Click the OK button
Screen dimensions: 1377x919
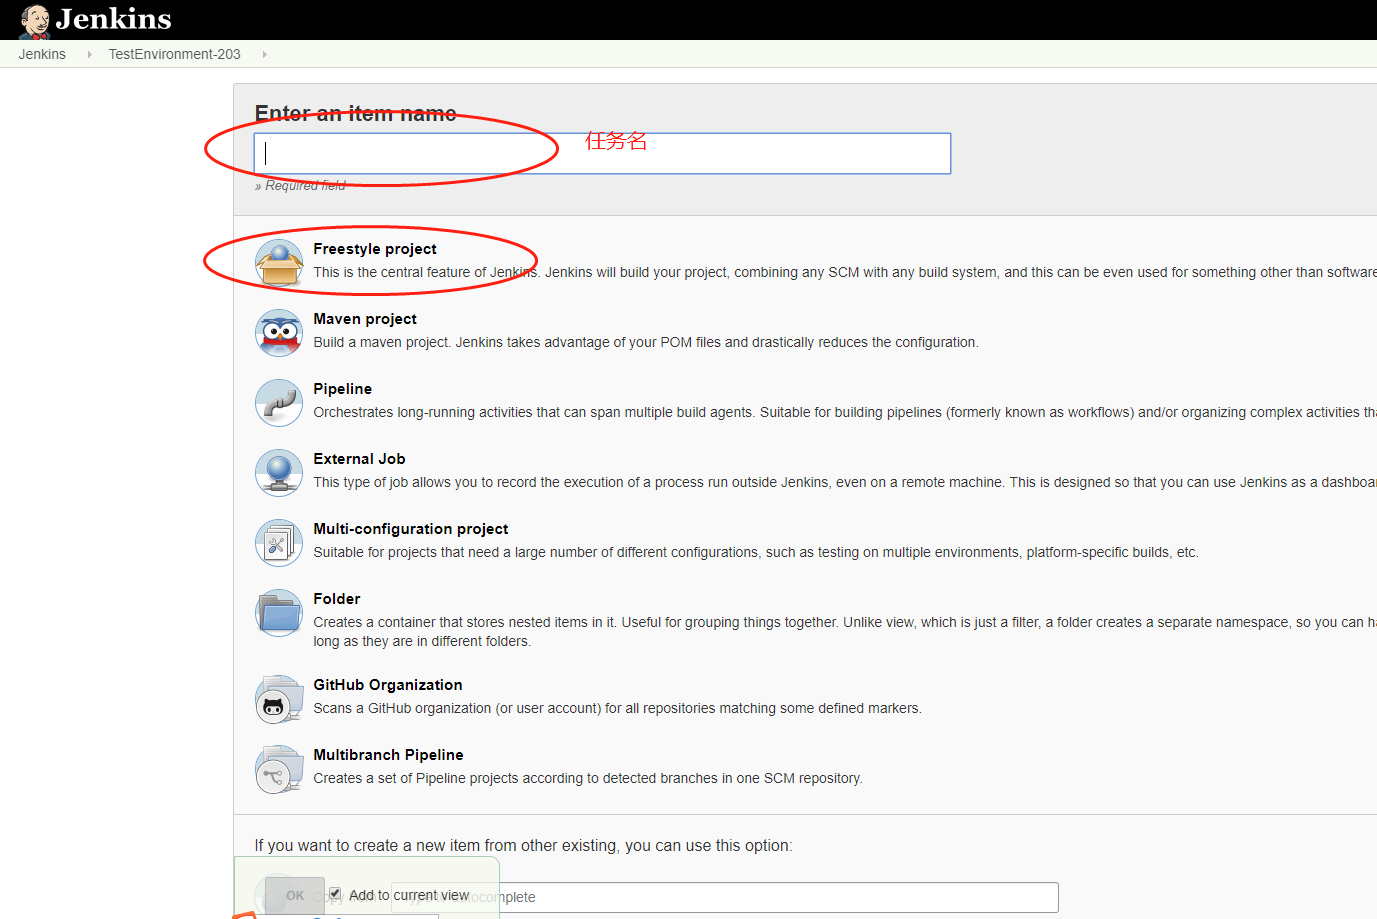295,896
